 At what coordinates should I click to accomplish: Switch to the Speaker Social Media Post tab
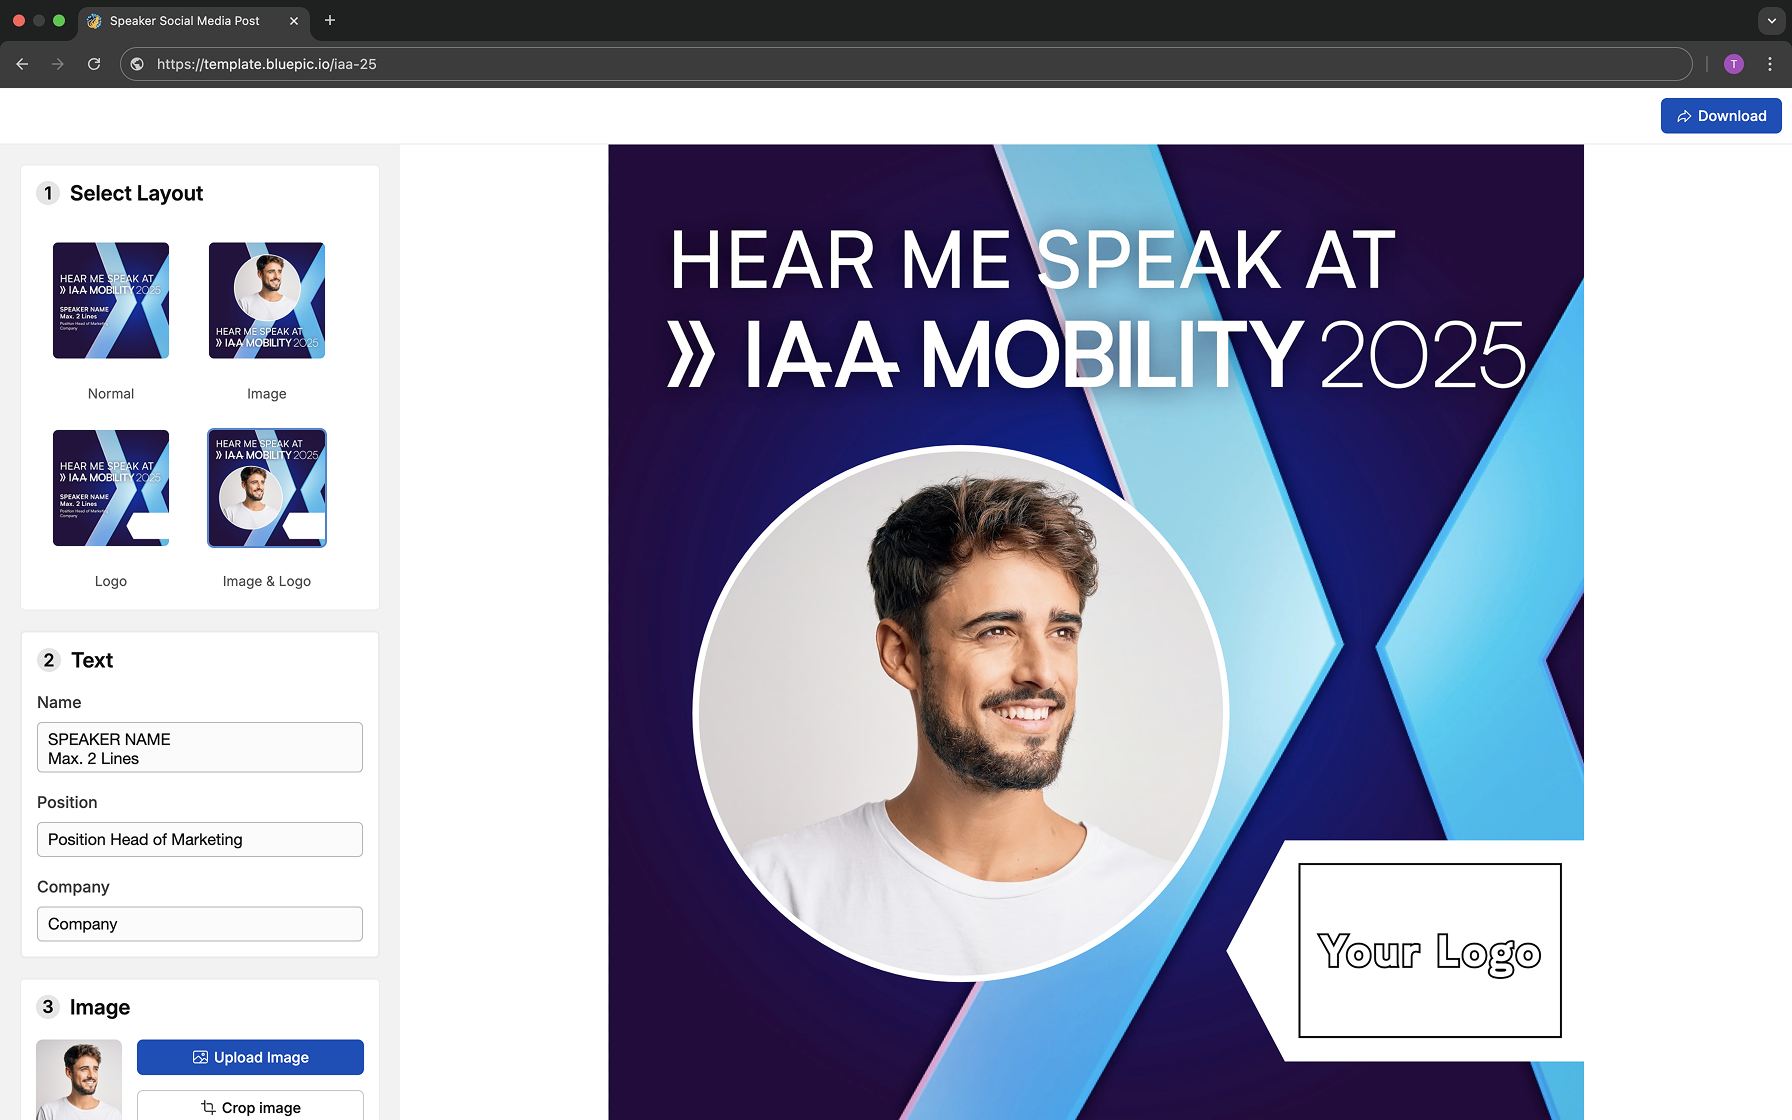[x=182, y=20]
